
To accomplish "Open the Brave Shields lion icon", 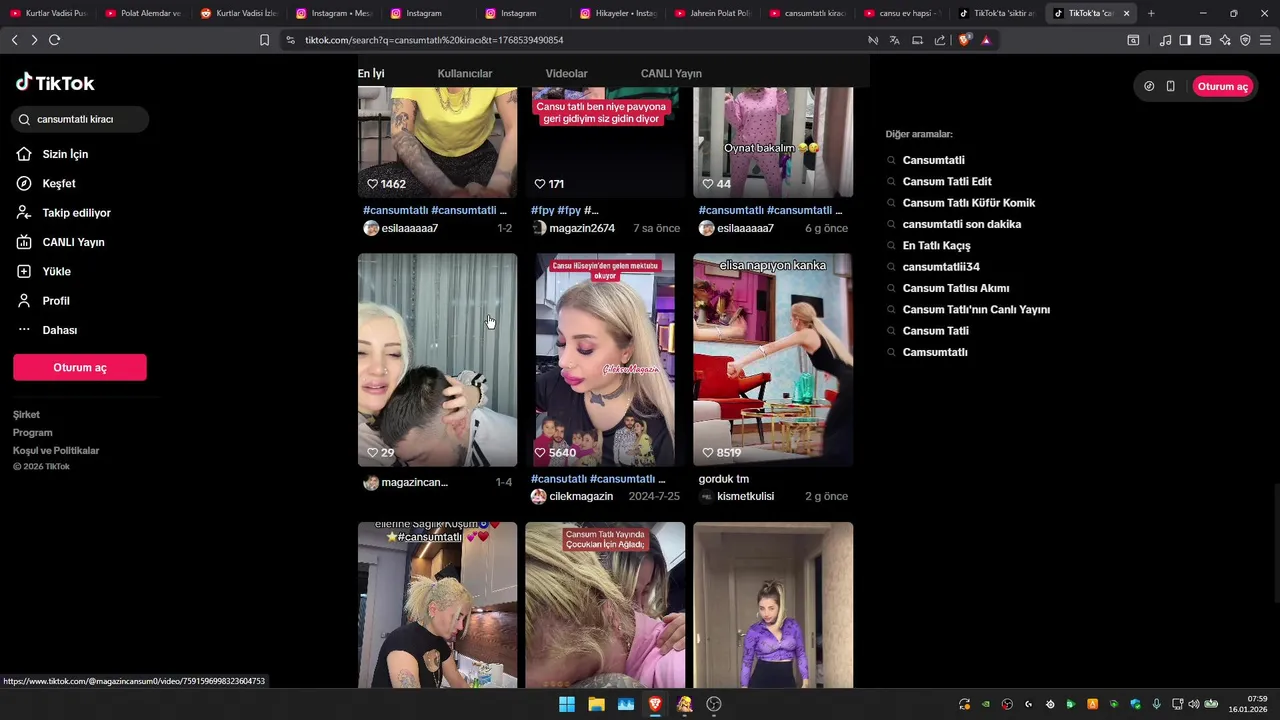I will pyautogui.click(x=964, y=40).
